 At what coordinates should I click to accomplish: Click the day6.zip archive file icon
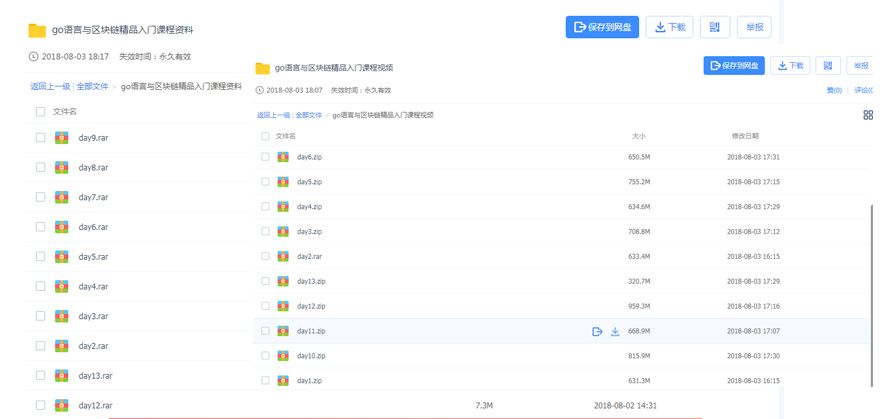pyautogui.click(x=283, y=157)
